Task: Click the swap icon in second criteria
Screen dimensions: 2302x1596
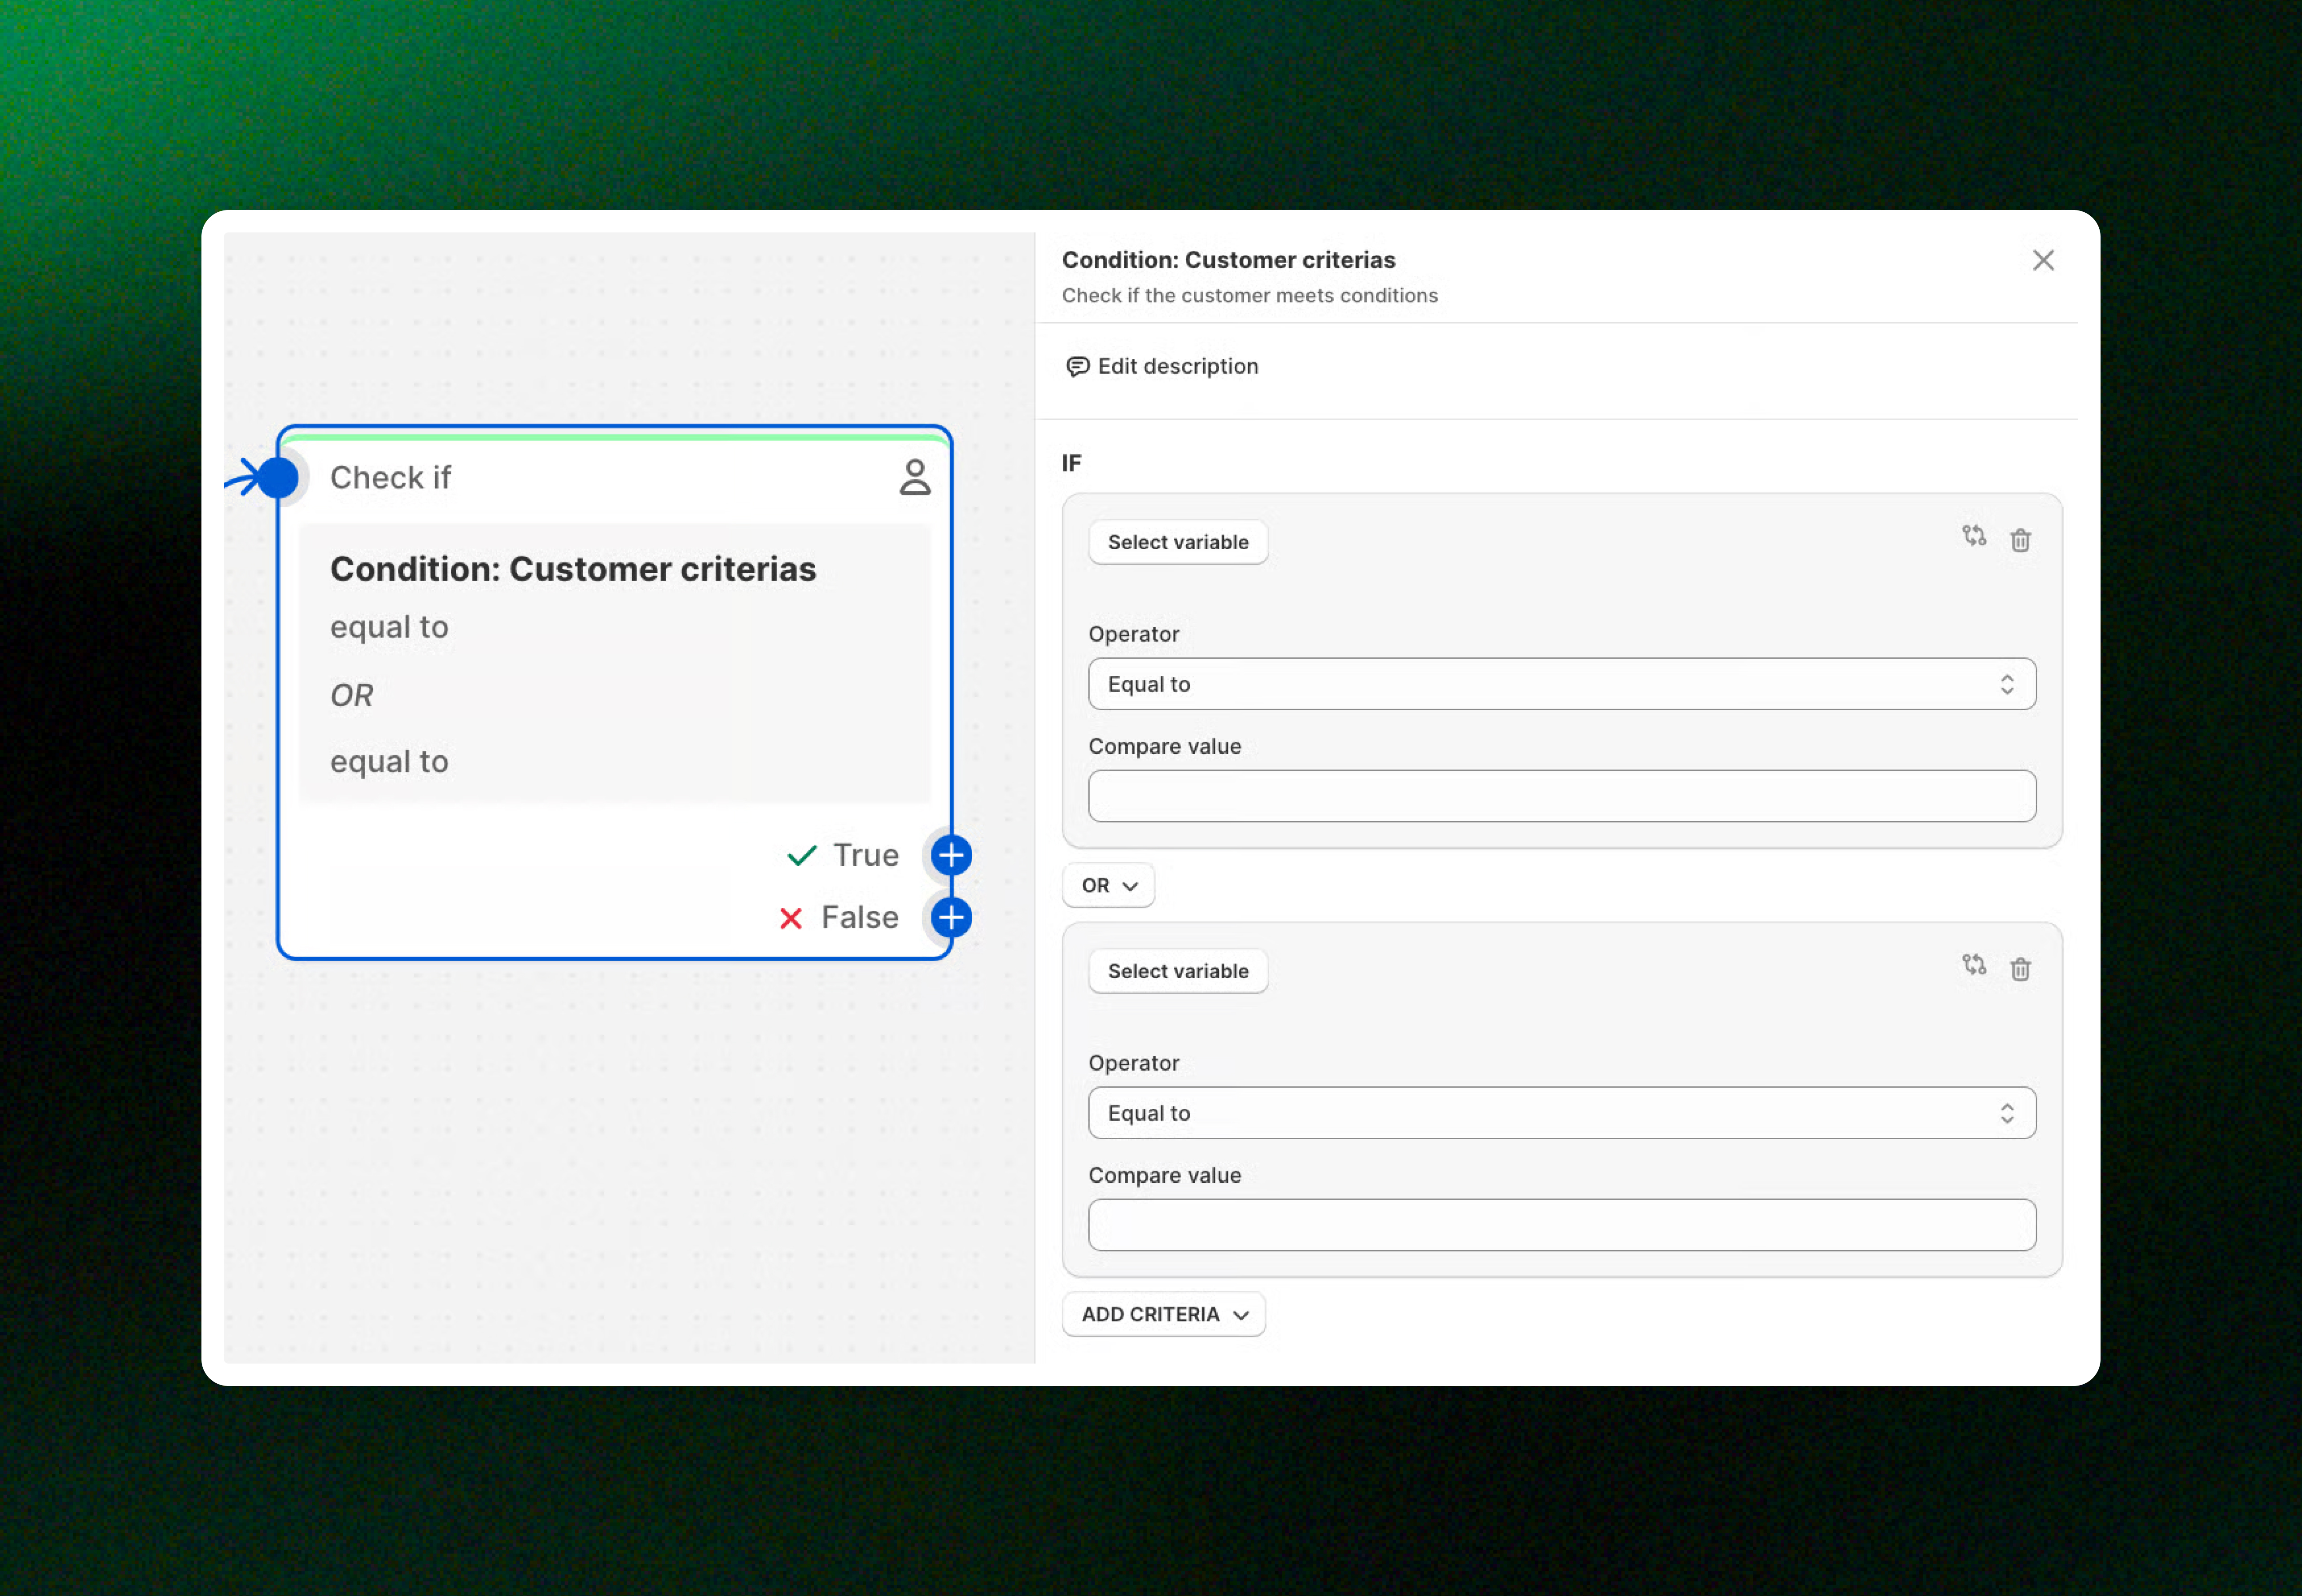Action: (1973, 966)
